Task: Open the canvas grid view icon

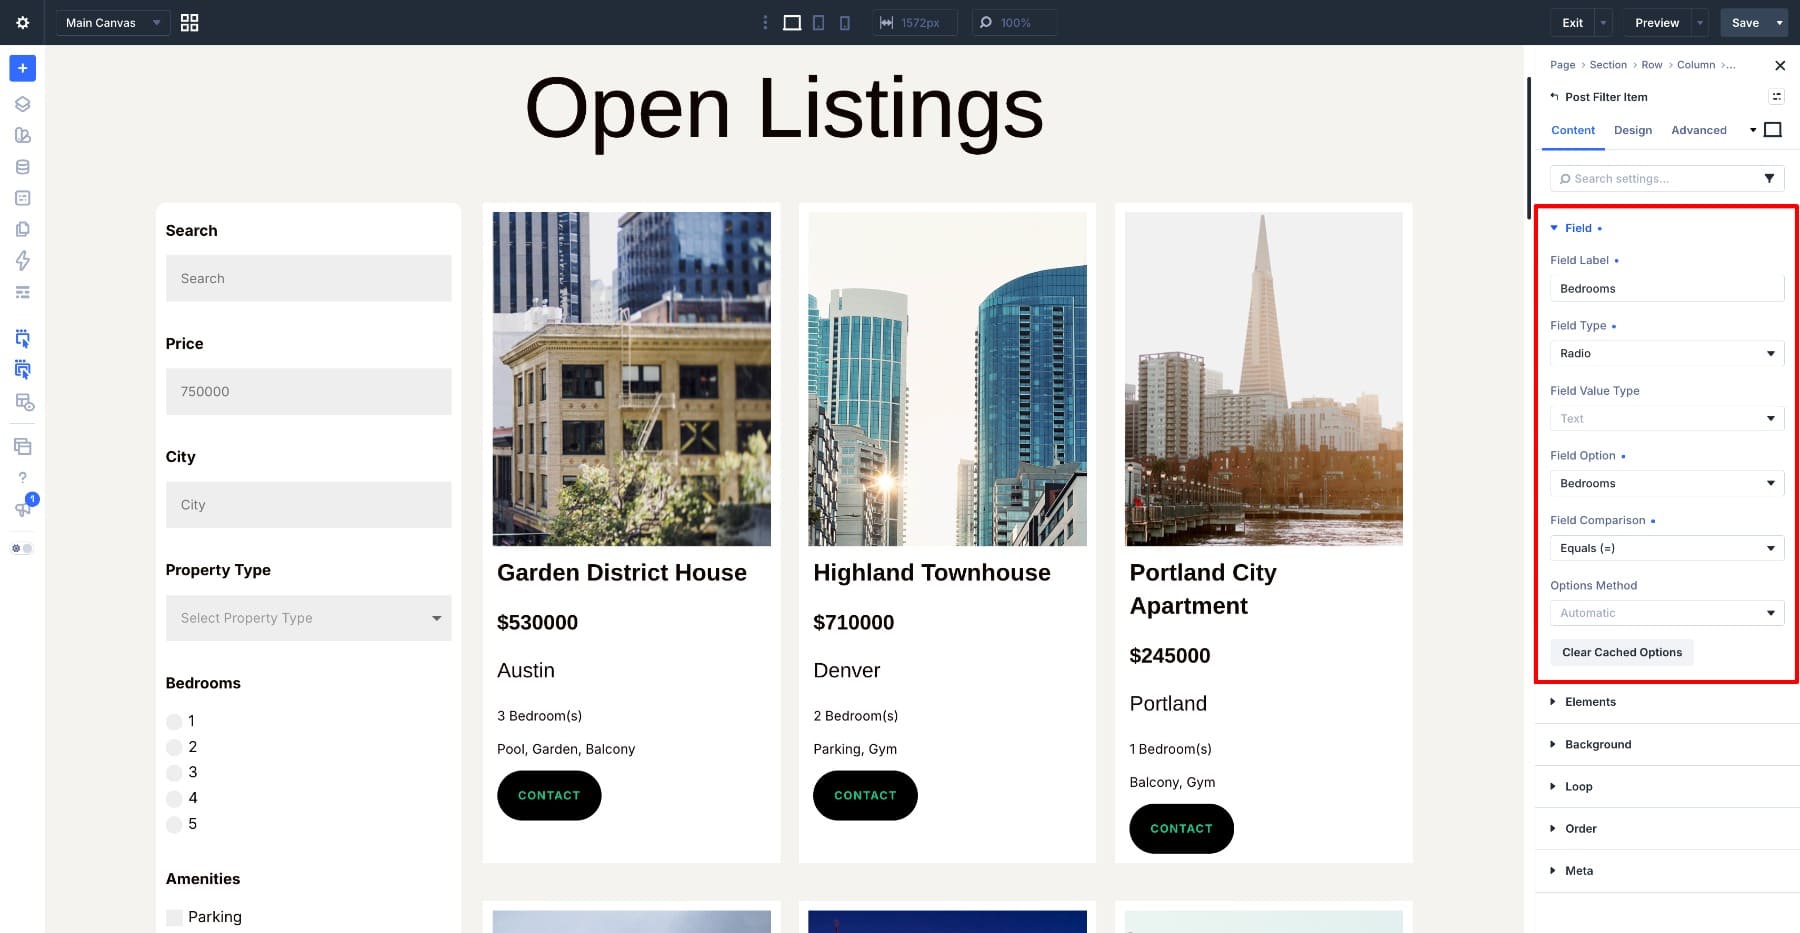Action: (x=189, y=22)
